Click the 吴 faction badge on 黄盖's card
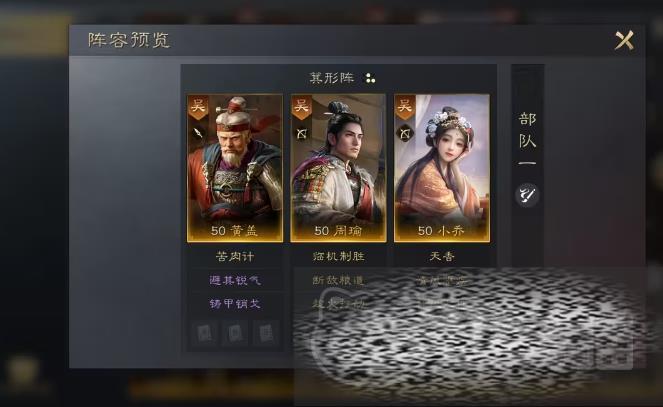Screen dimensions: 663x407 [x=198, y=107]
